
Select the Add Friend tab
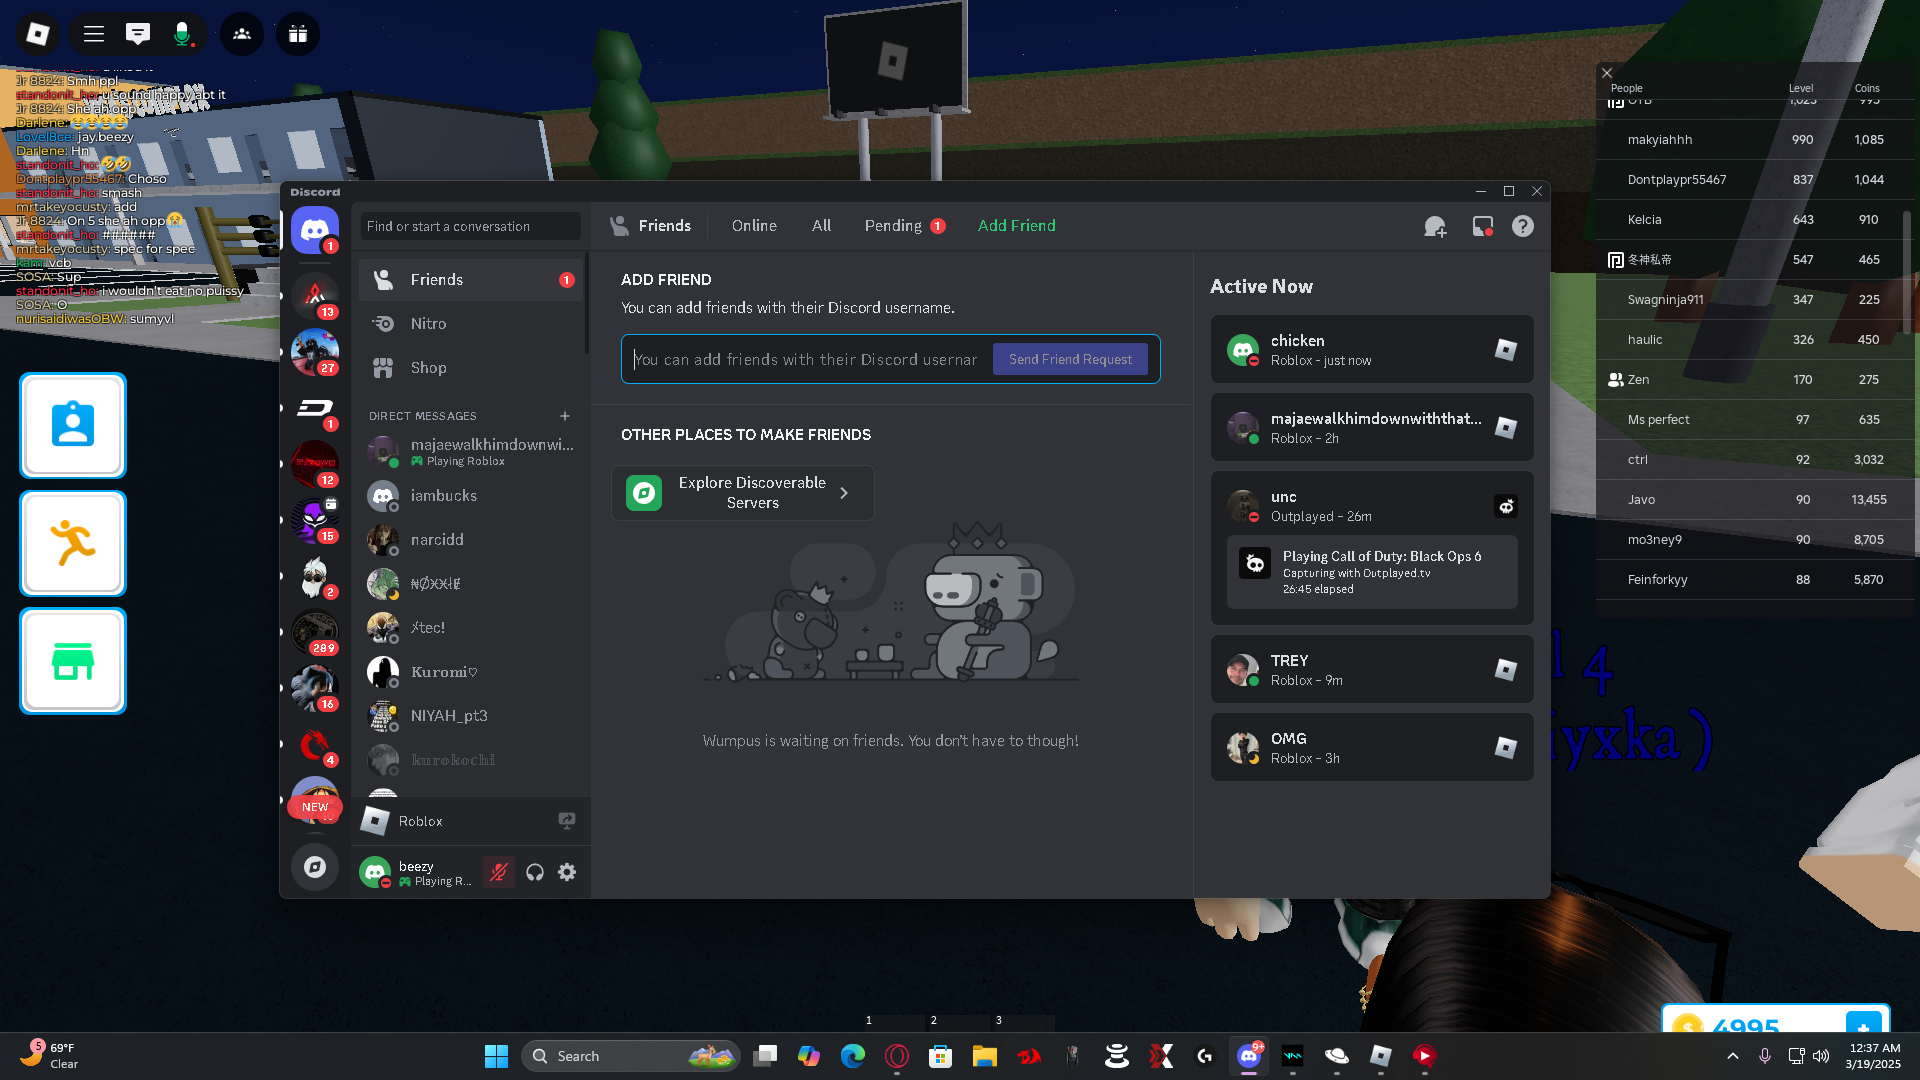(1016, 226)
